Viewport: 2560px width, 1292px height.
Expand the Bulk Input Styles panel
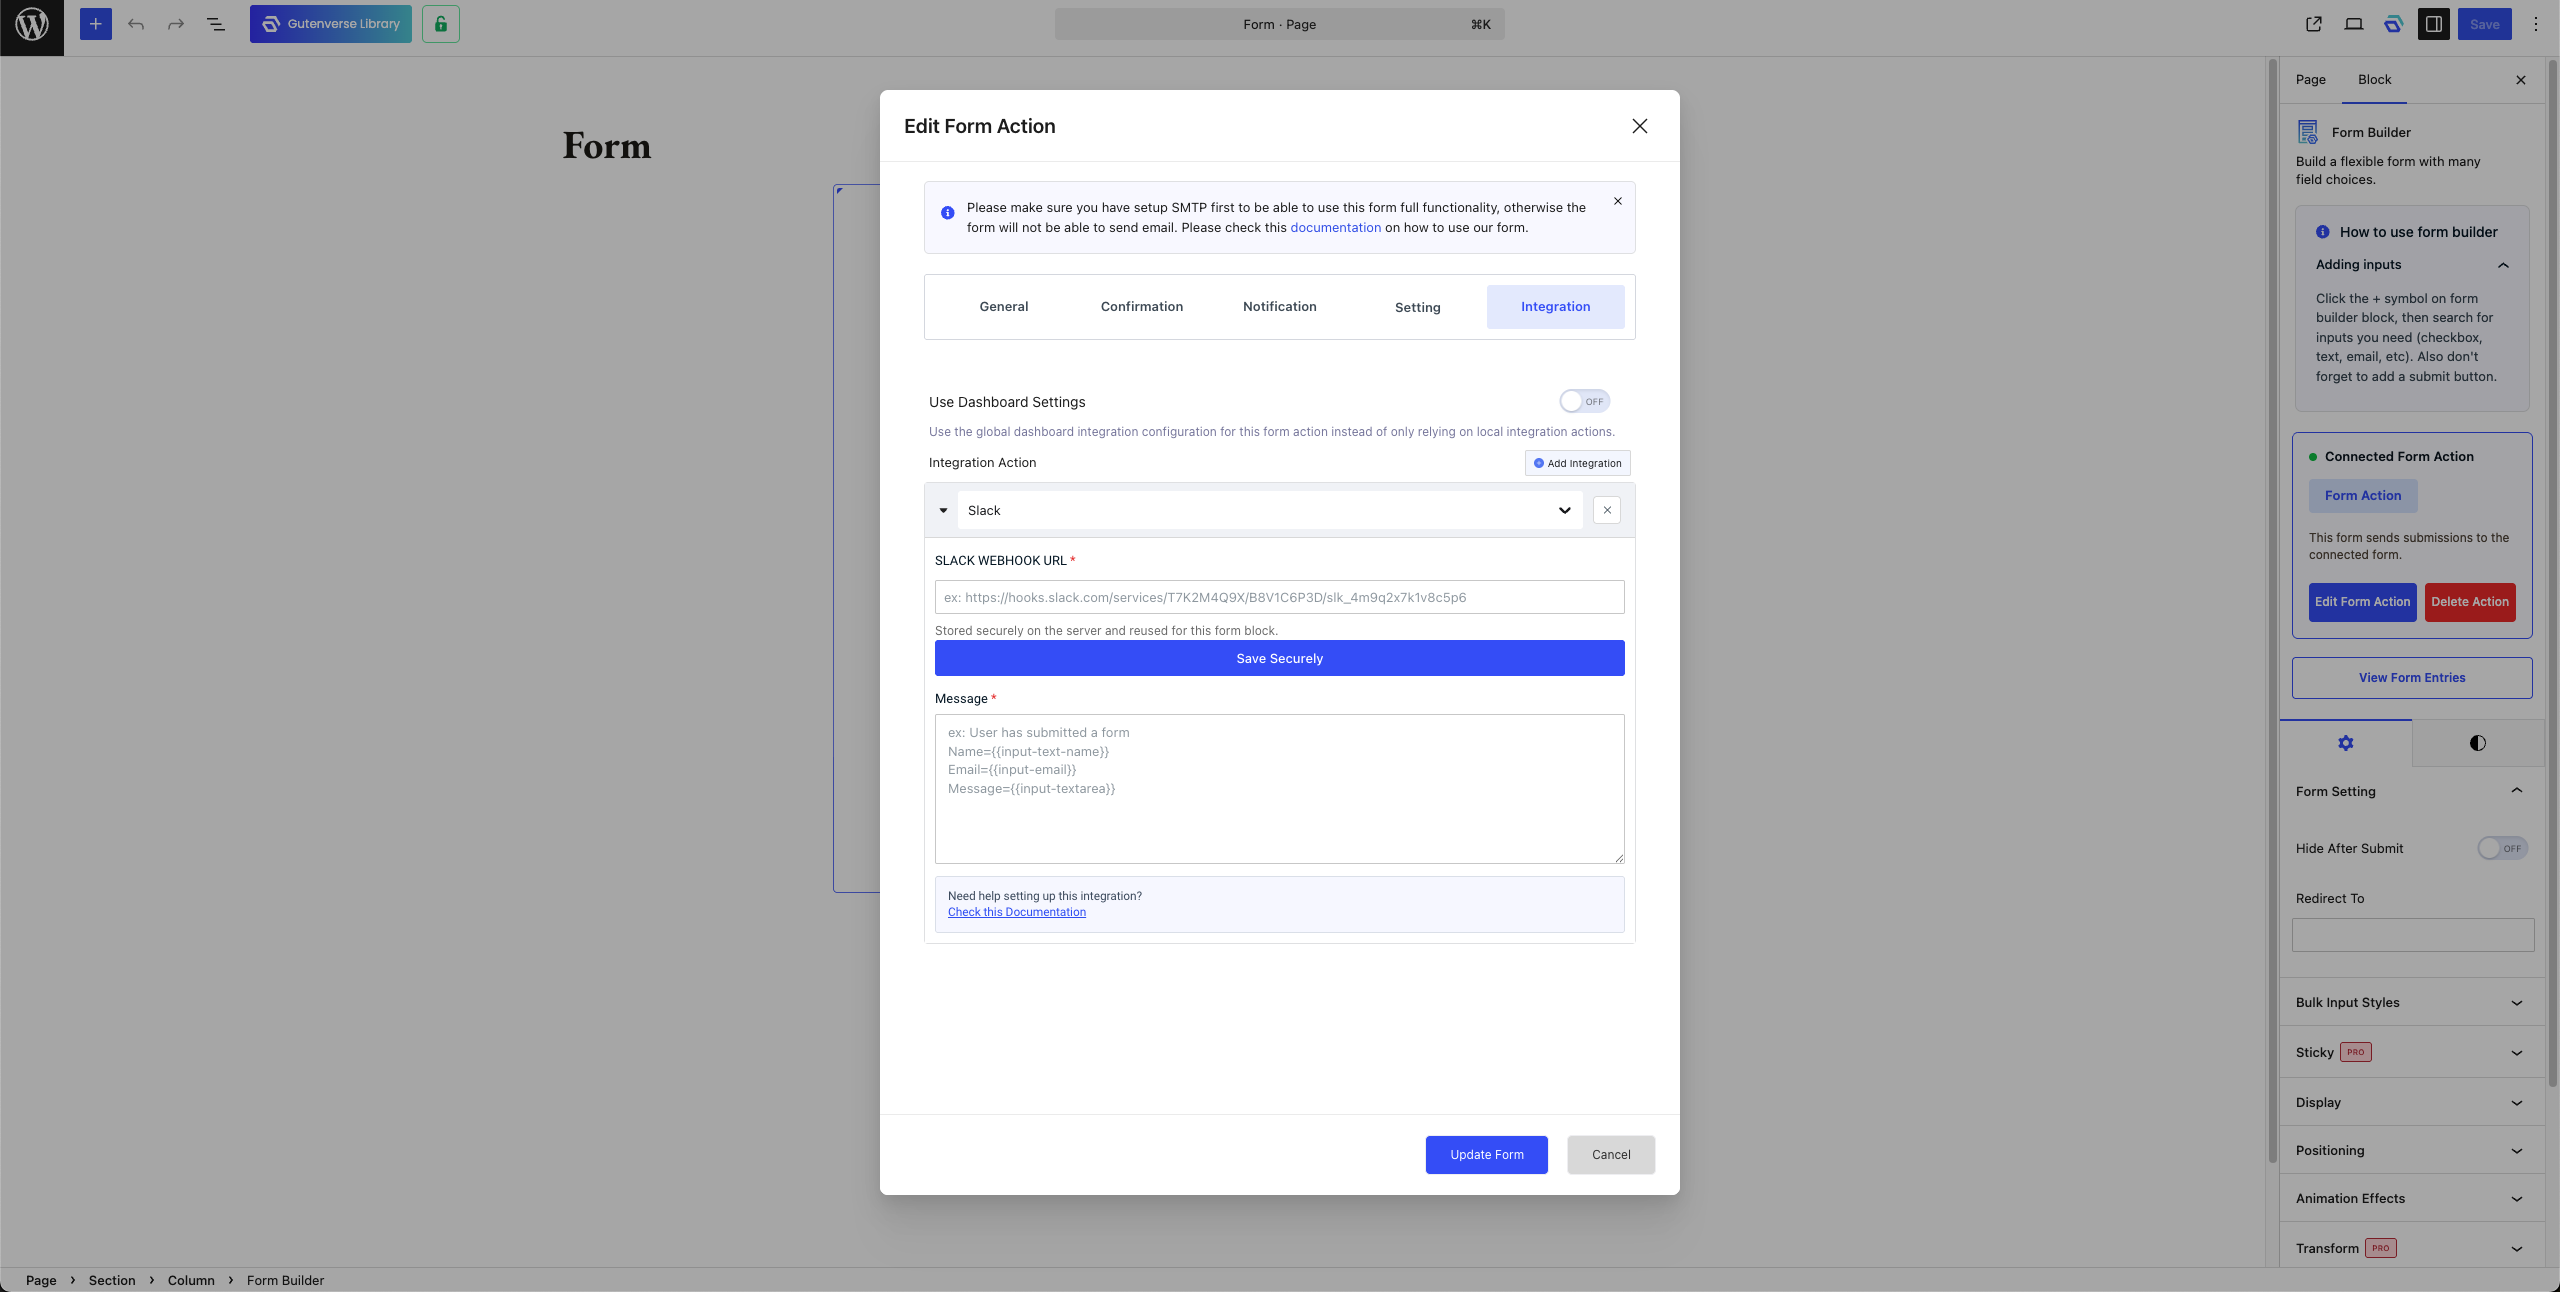2412,1002
